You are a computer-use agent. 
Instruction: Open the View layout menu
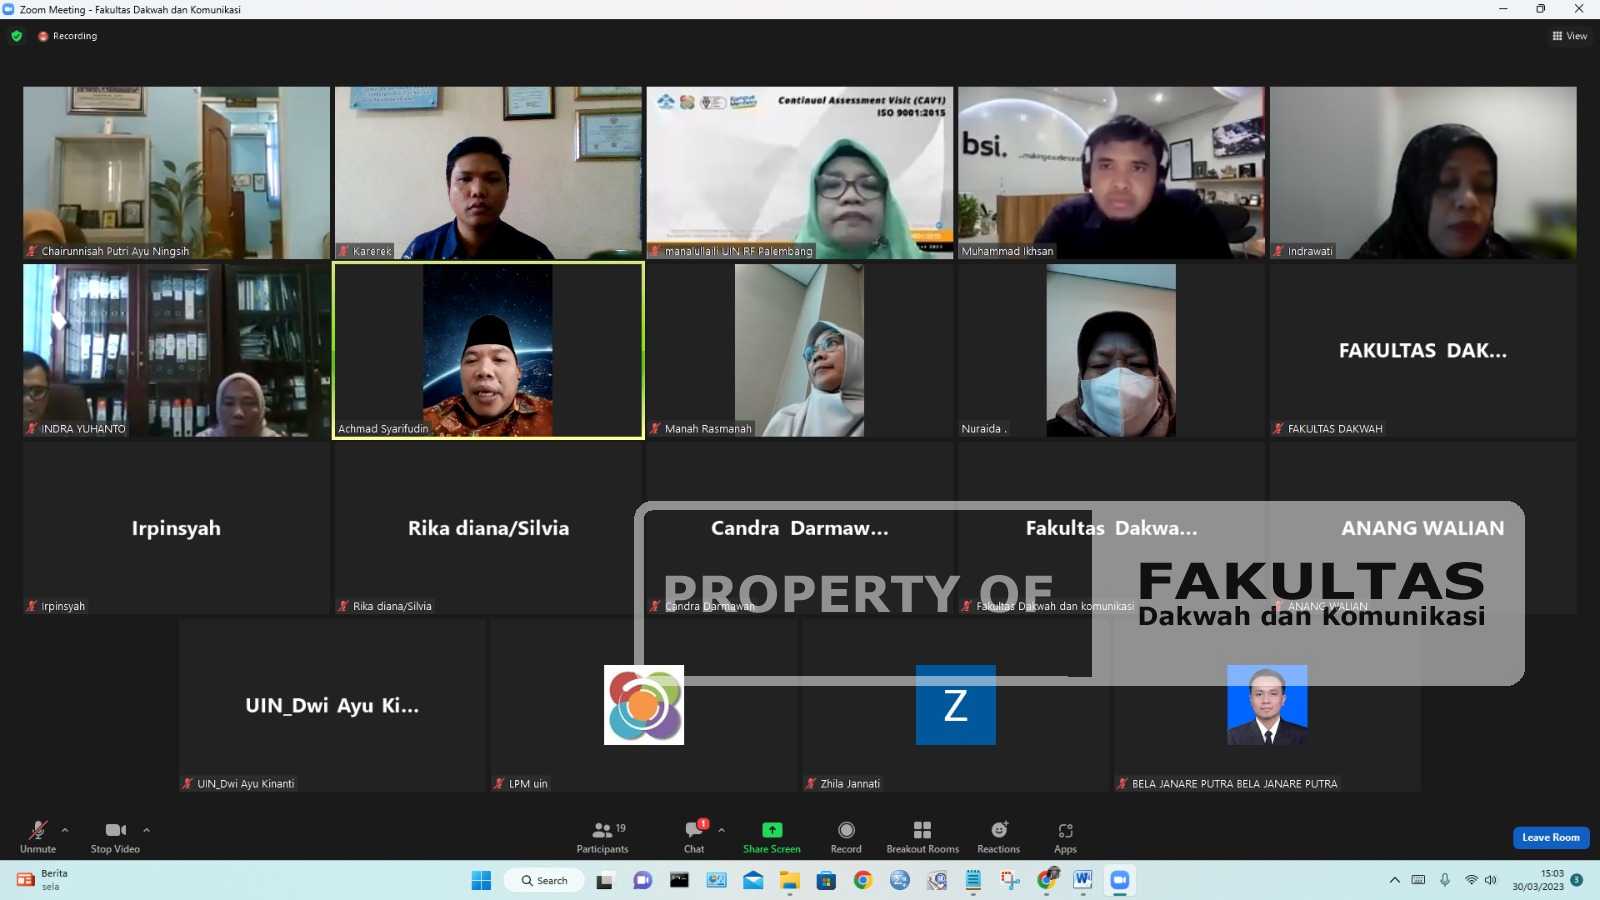(1569, 36)
